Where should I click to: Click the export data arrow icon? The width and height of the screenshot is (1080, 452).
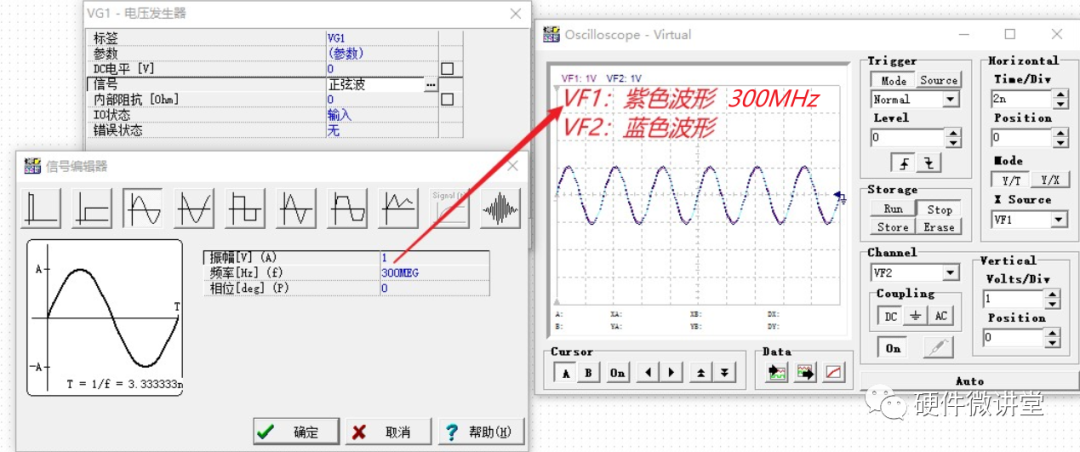click(806, 373)
